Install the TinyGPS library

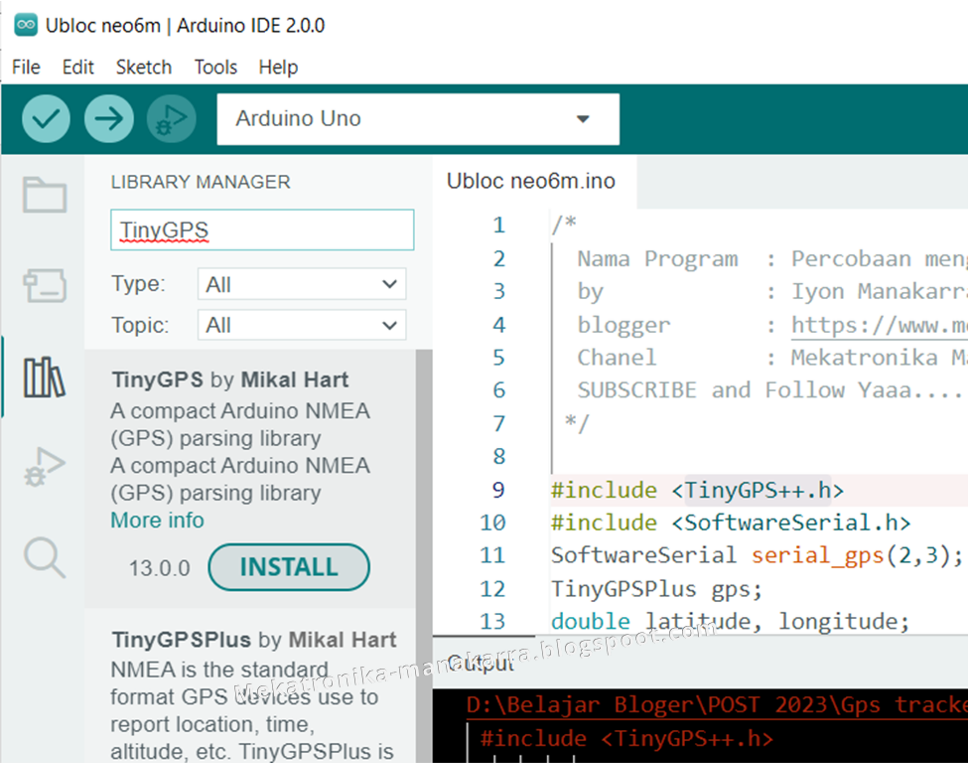coord(289,567)
